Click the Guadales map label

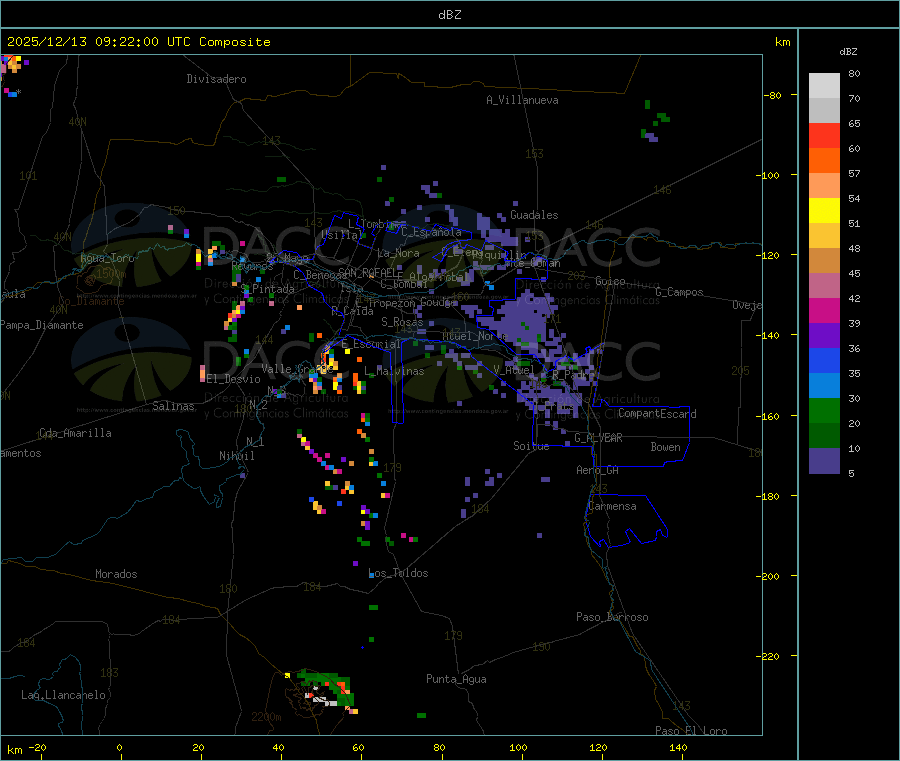click(534, 215)
